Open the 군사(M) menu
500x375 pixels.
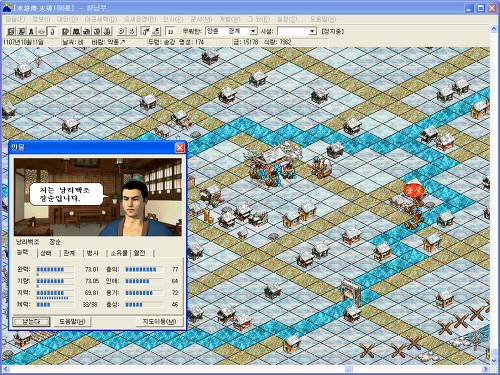click(x=201, y=19)
